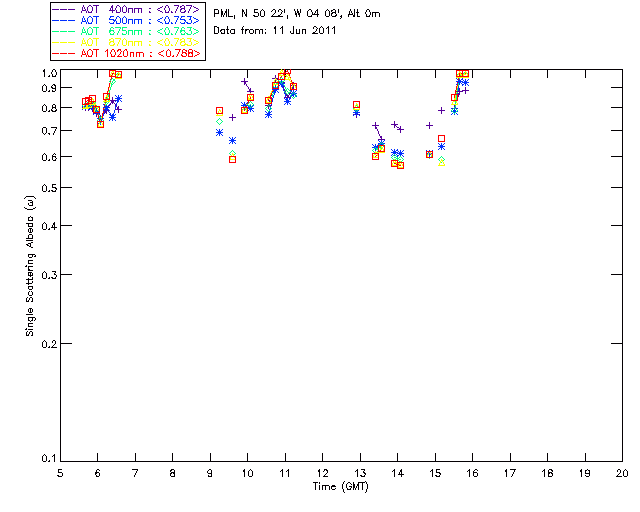
Task: Click the 16 on the time axis
Action: pyautogui.click(x=472, y=472)
